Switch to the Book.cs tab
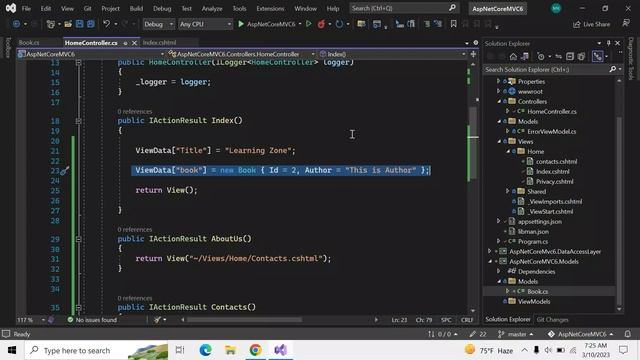The width and height of the screenshot is (640, 360). point(29,42)
